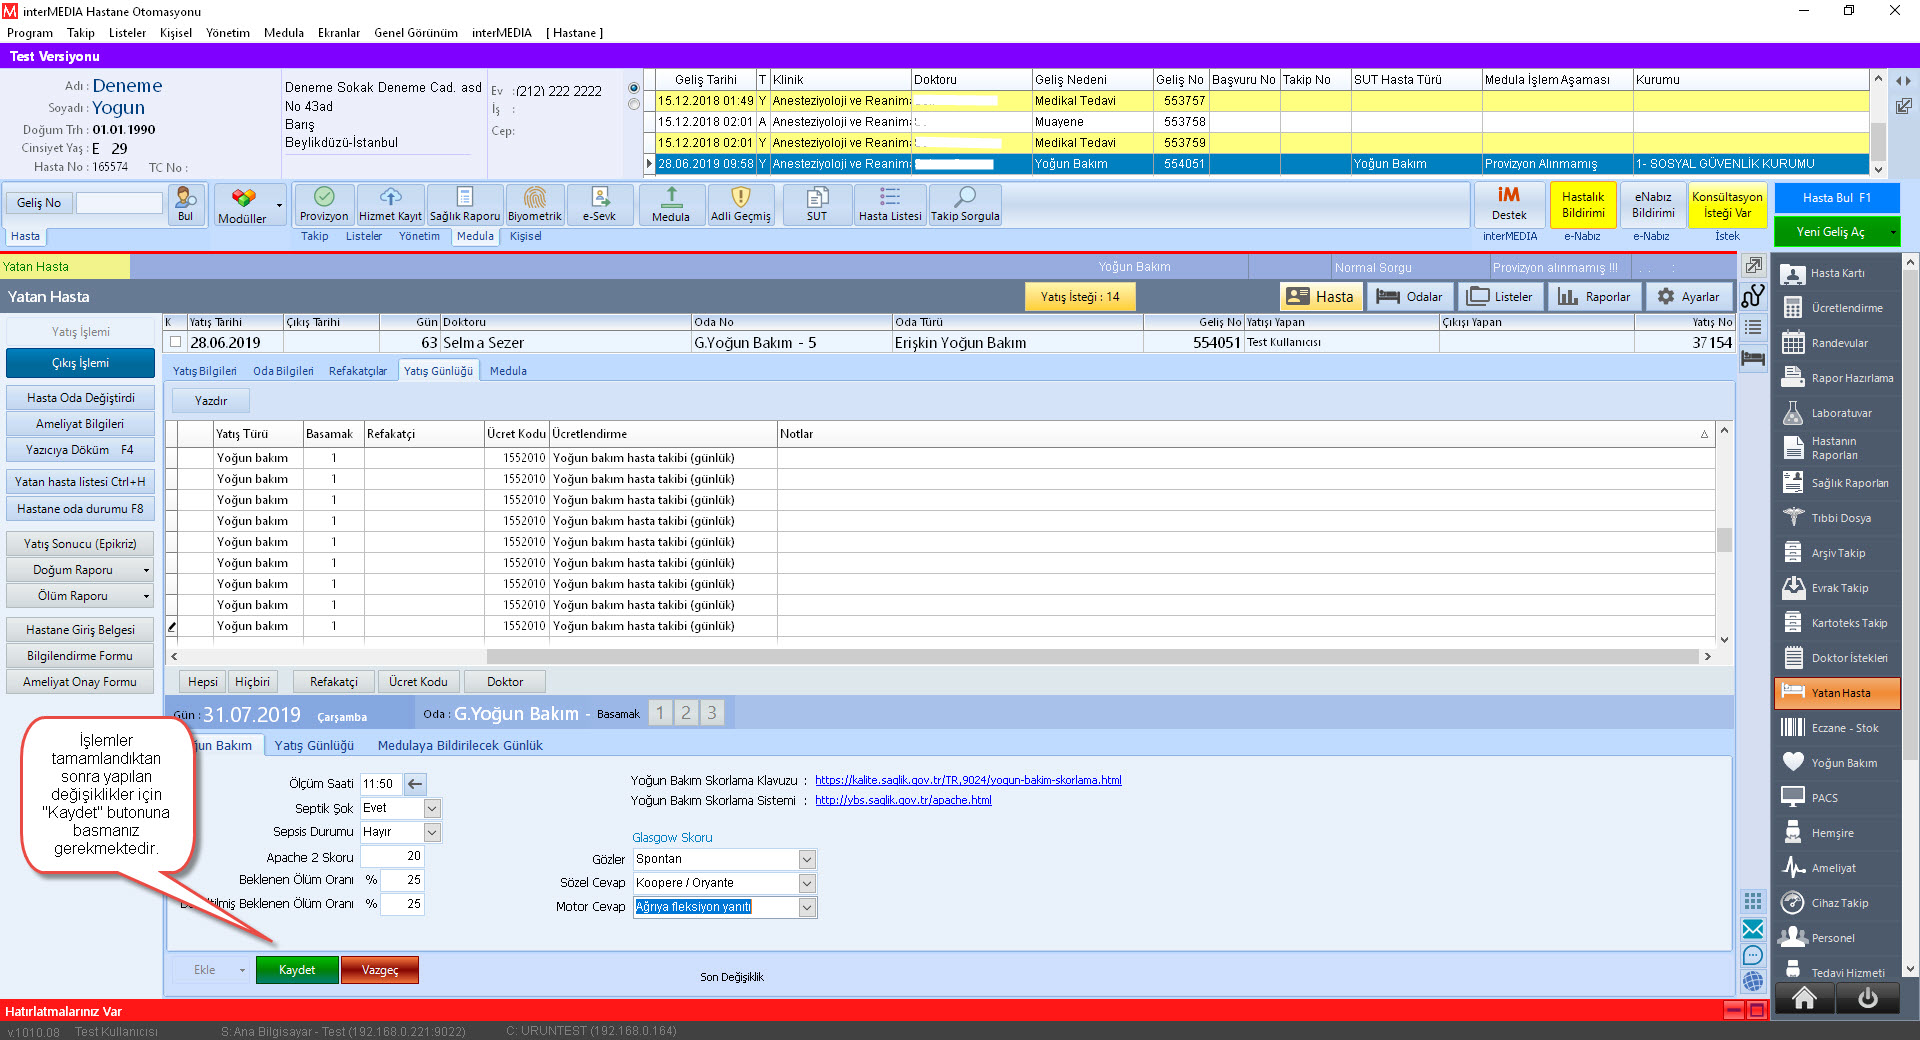Viewport: 1920px width, 1040px height.
Task: Select Basamak level 2 toggle
Action: tap(686, 713)
